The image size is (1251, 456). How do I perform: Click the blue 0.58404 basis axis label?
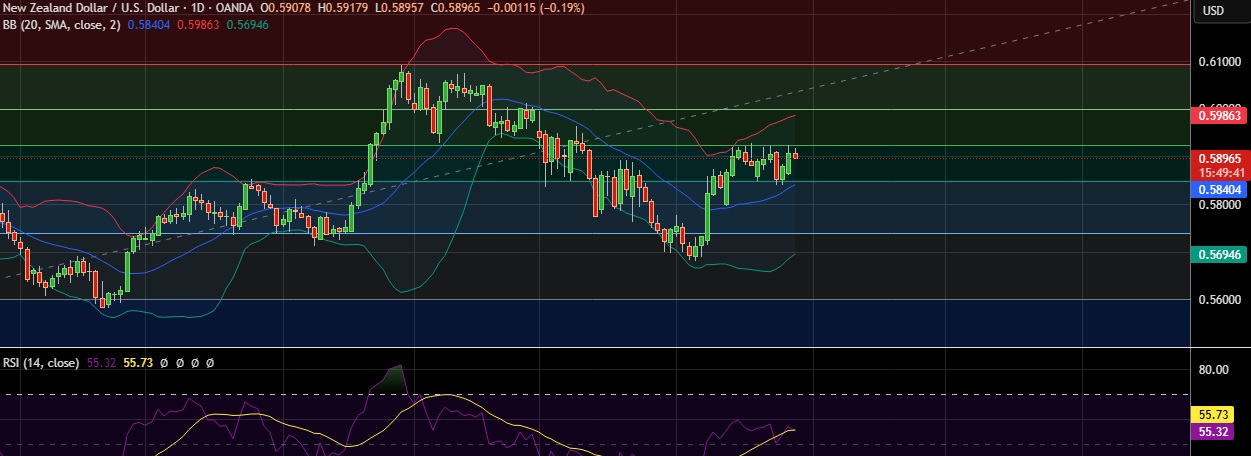pyautogui.click(x=1219, y=188)
